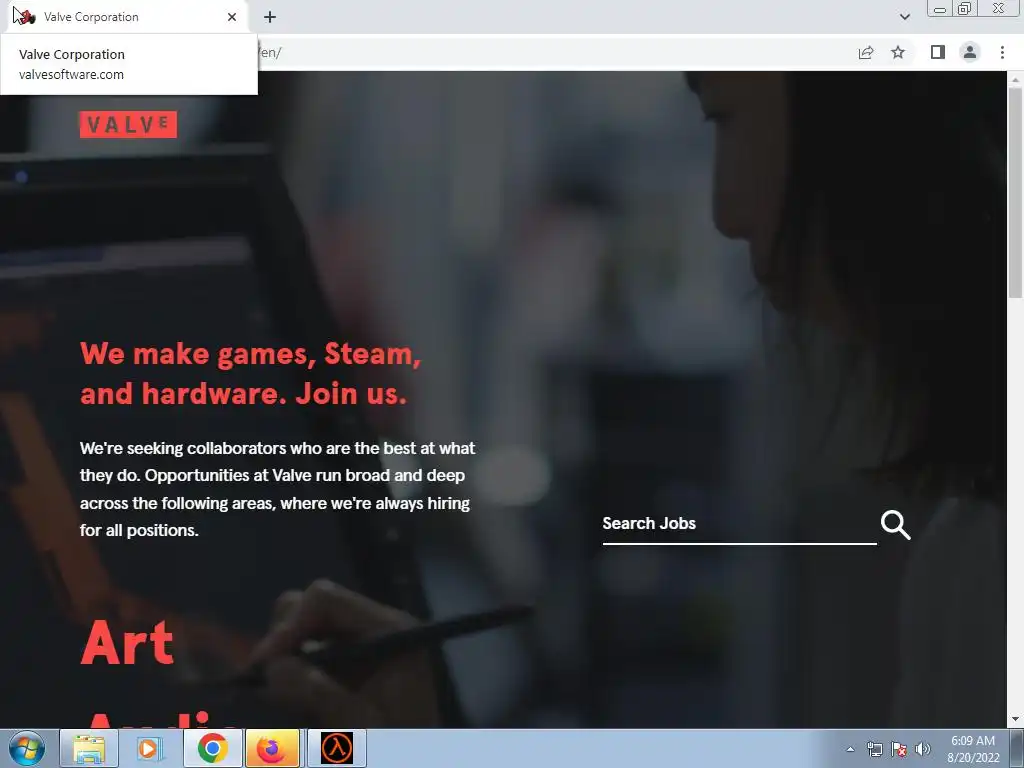The image size is (1024, 768).
Task: Click the network status tray icon
Action: [x=874, y=749]
